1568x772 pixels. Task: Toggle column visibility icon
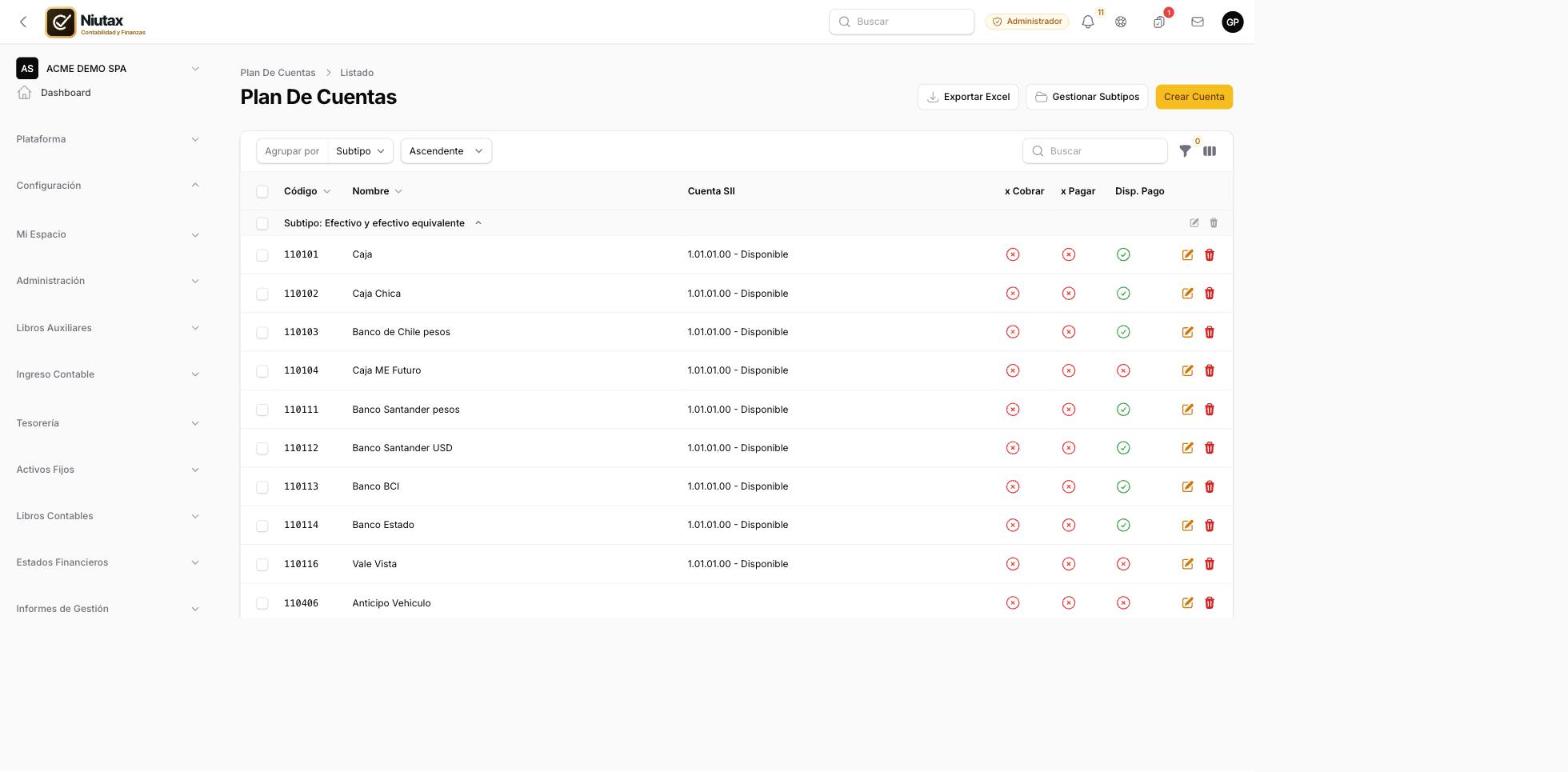pyautogui.click(x=1209, y=151)
